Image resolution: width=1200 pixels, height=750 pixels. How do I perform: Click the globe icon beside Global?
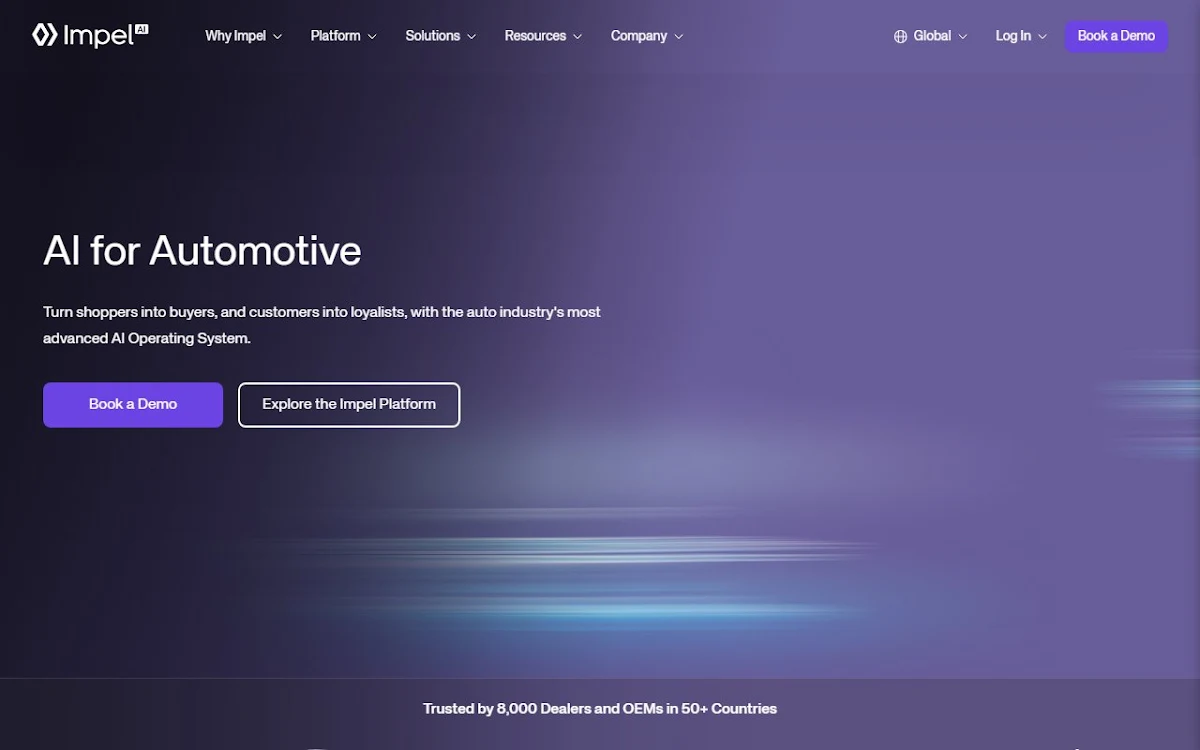900,36
